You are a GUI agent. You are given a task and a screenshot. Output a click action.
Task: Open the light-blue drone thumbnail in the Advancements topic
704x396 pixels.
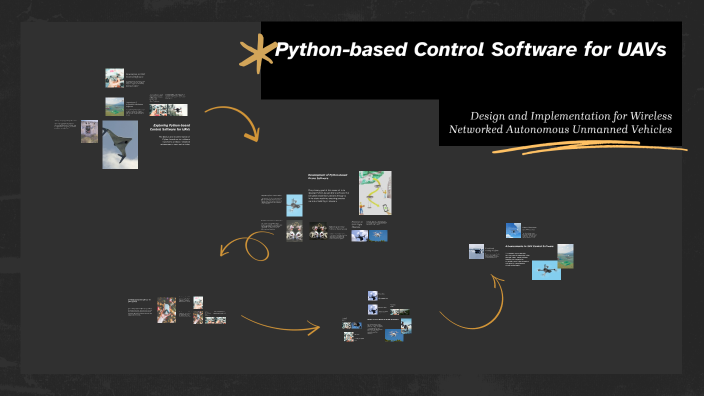[x=546, y=270]
